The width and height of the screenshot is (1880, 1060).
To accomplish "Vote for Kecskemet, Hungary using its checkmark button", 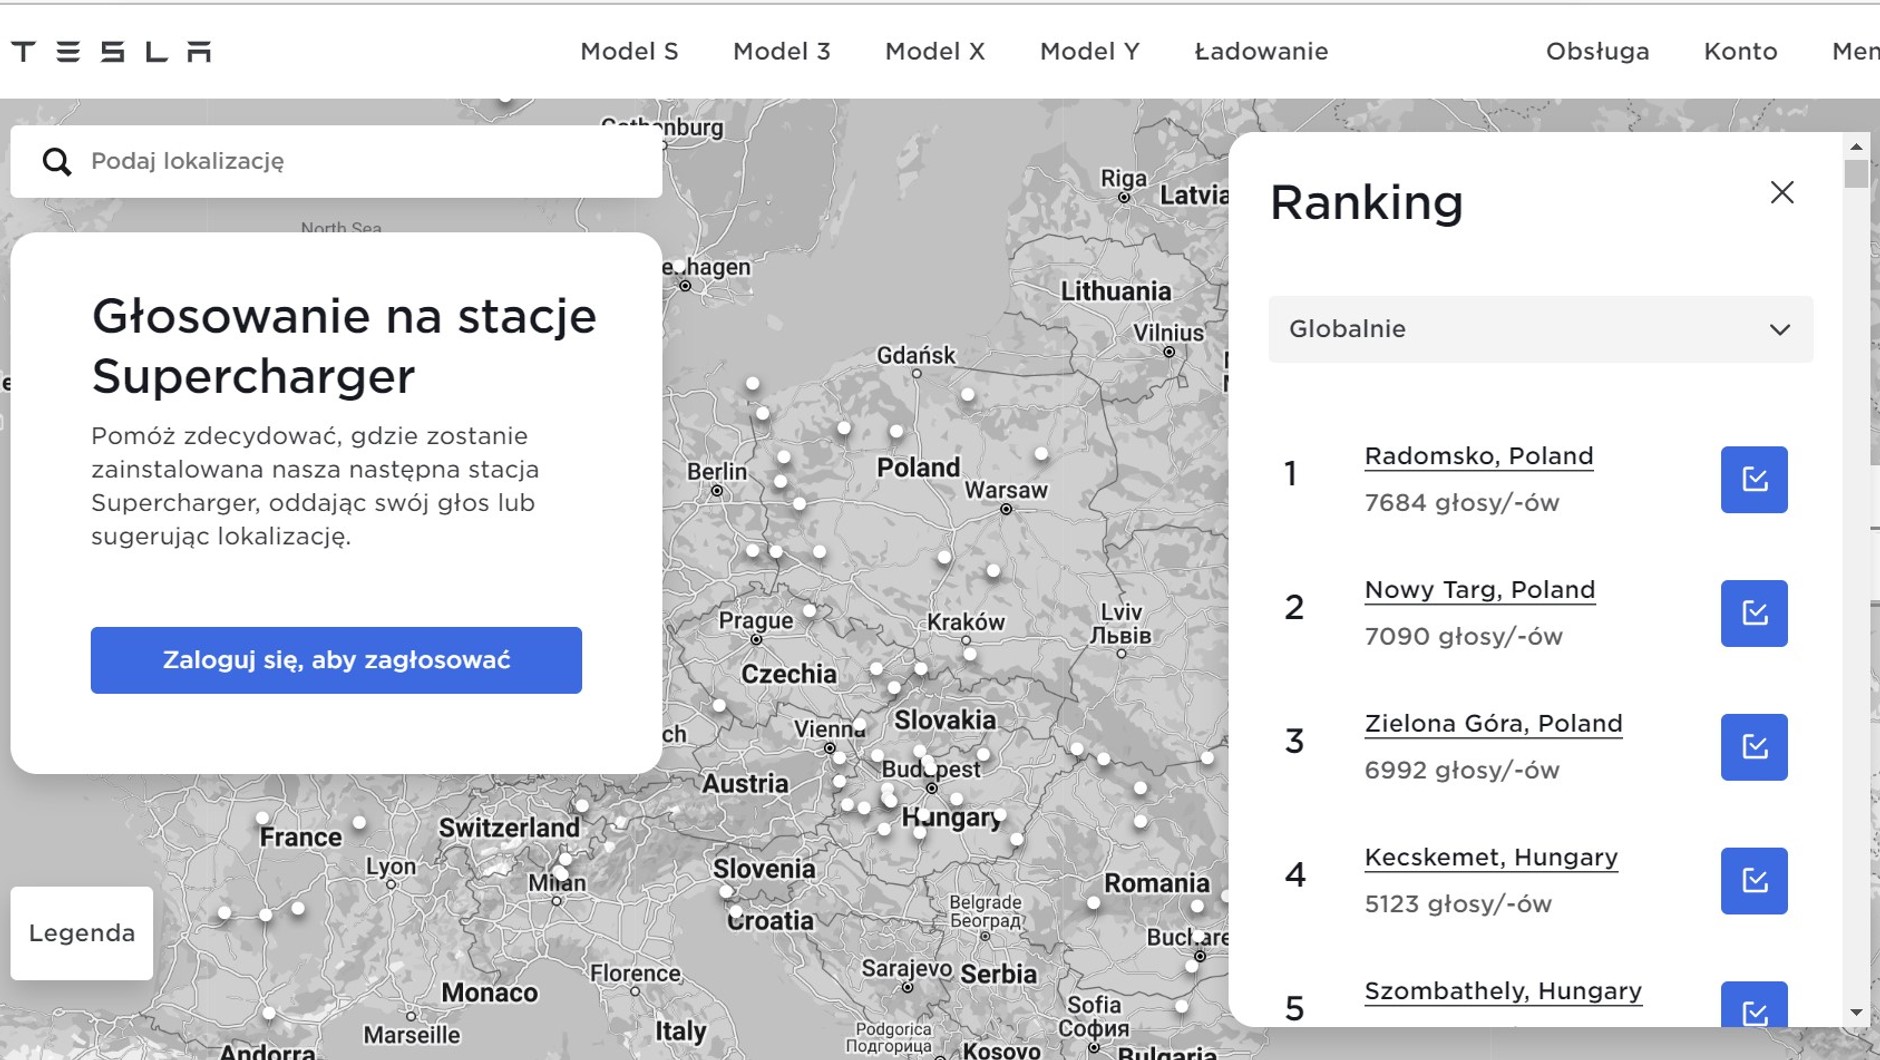I will pos(1754,881).
